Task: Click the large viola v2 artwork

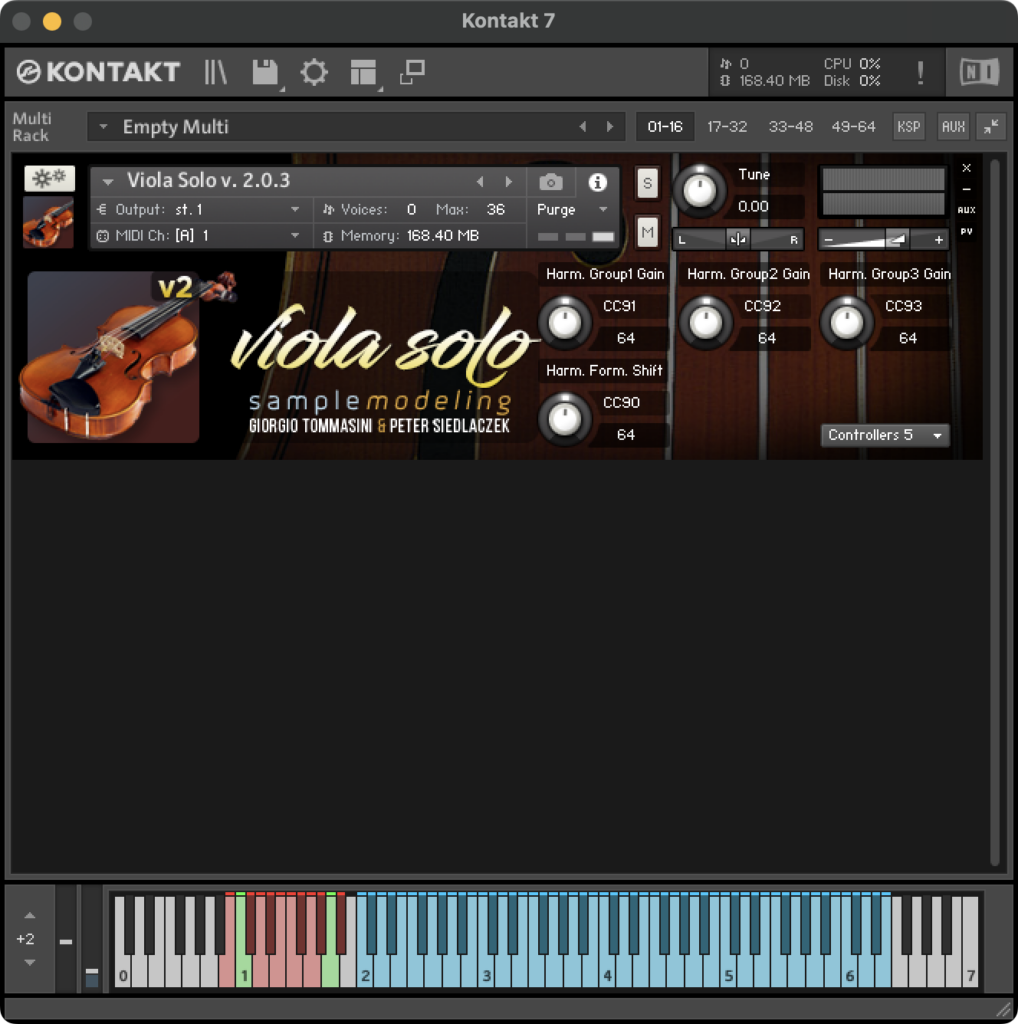Action: pos(114,357)
